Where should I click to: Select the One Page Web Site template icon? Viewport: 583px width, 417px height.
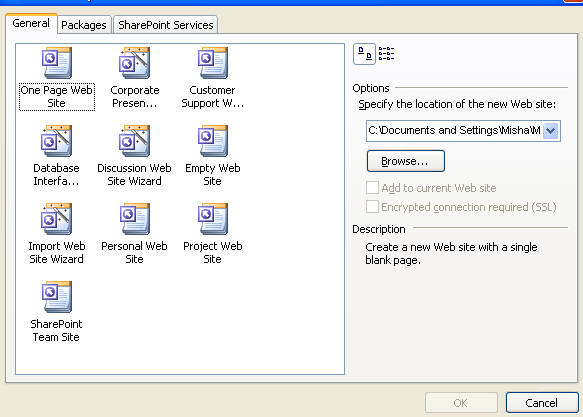click(x=57, y=63)
